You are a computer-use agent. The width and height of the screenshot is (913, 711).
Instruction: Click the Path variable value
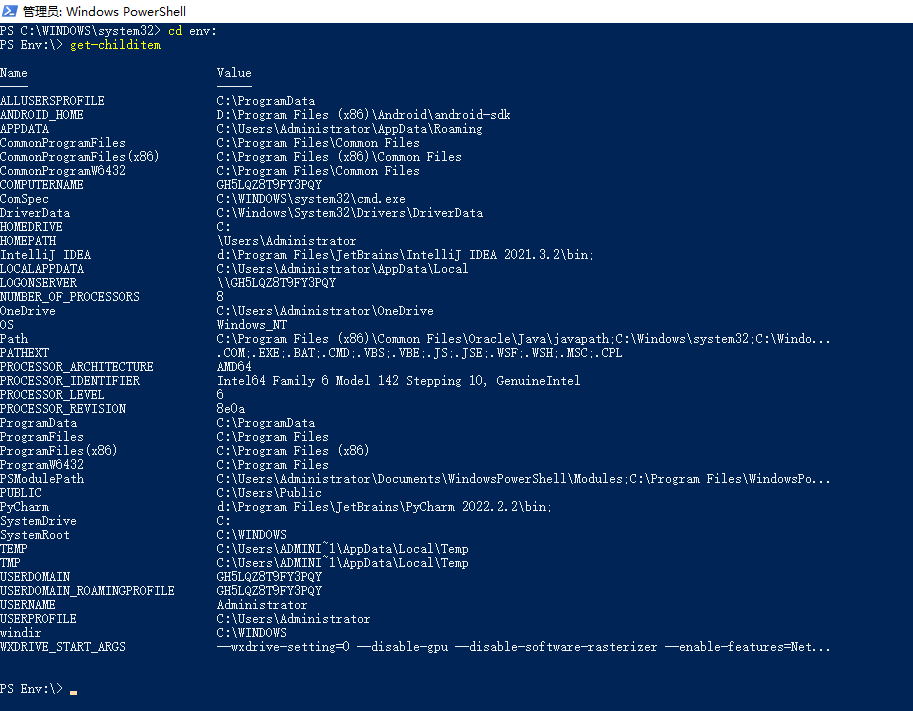coord(500,338)
